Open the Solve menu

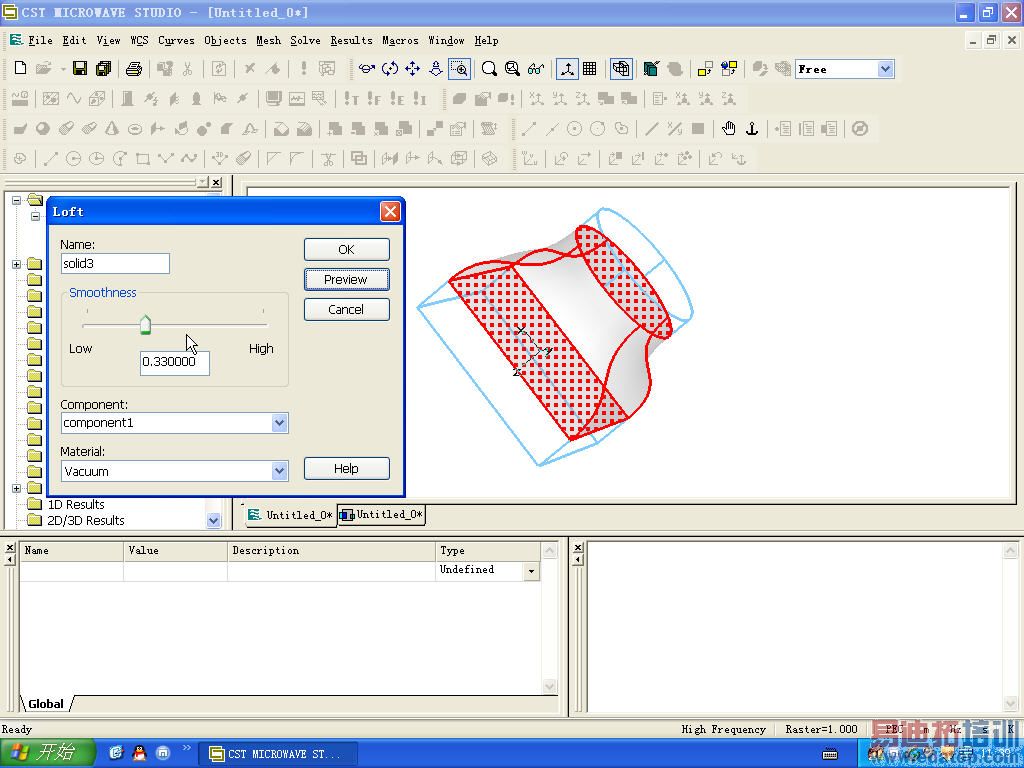[305, 40]
